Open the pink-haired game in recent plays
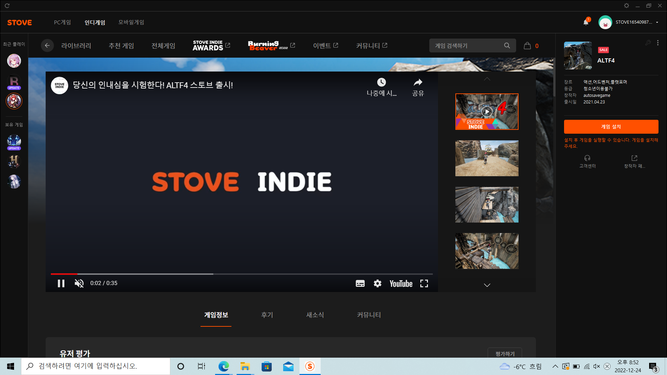Image resolution: width=667 pixels, height=375 pixels. click(14, 61)
